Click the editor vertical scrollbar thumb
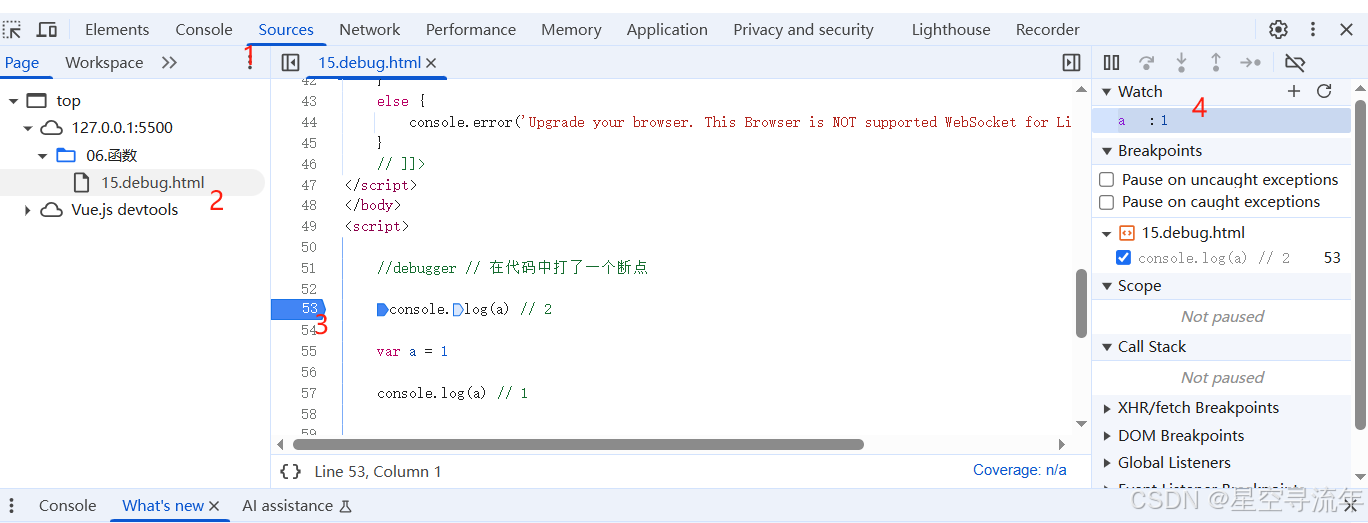The width and height of the screenshot is (1368, 523). (1081, 303)
